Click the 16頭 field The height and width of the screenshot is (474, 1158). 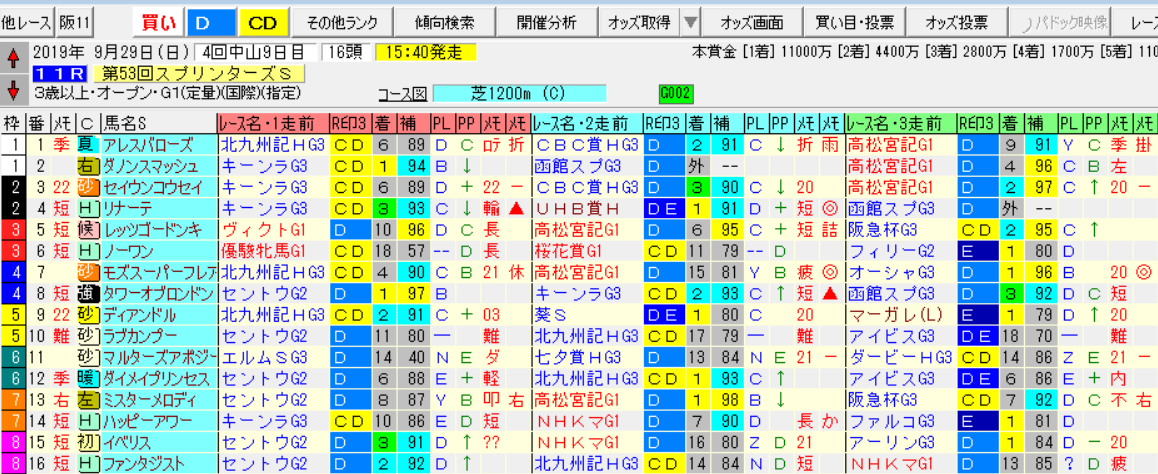click(346, 53)
